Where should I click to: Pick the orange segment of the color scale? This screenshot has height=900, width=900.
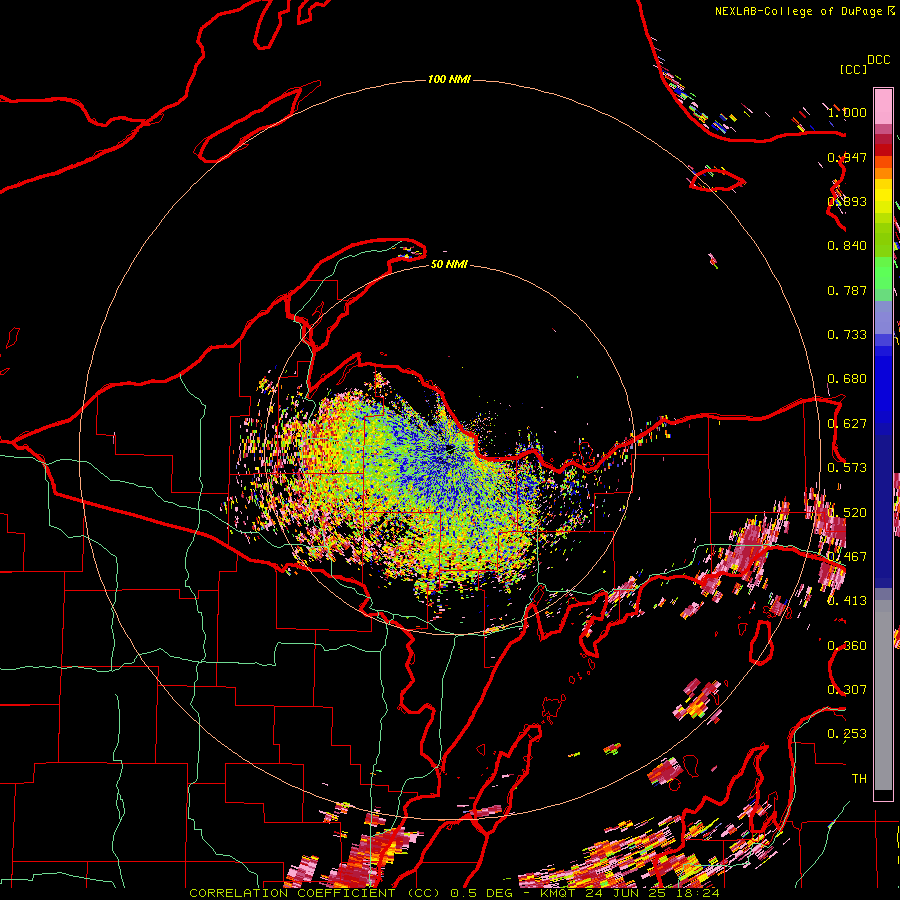click(883, 168)
